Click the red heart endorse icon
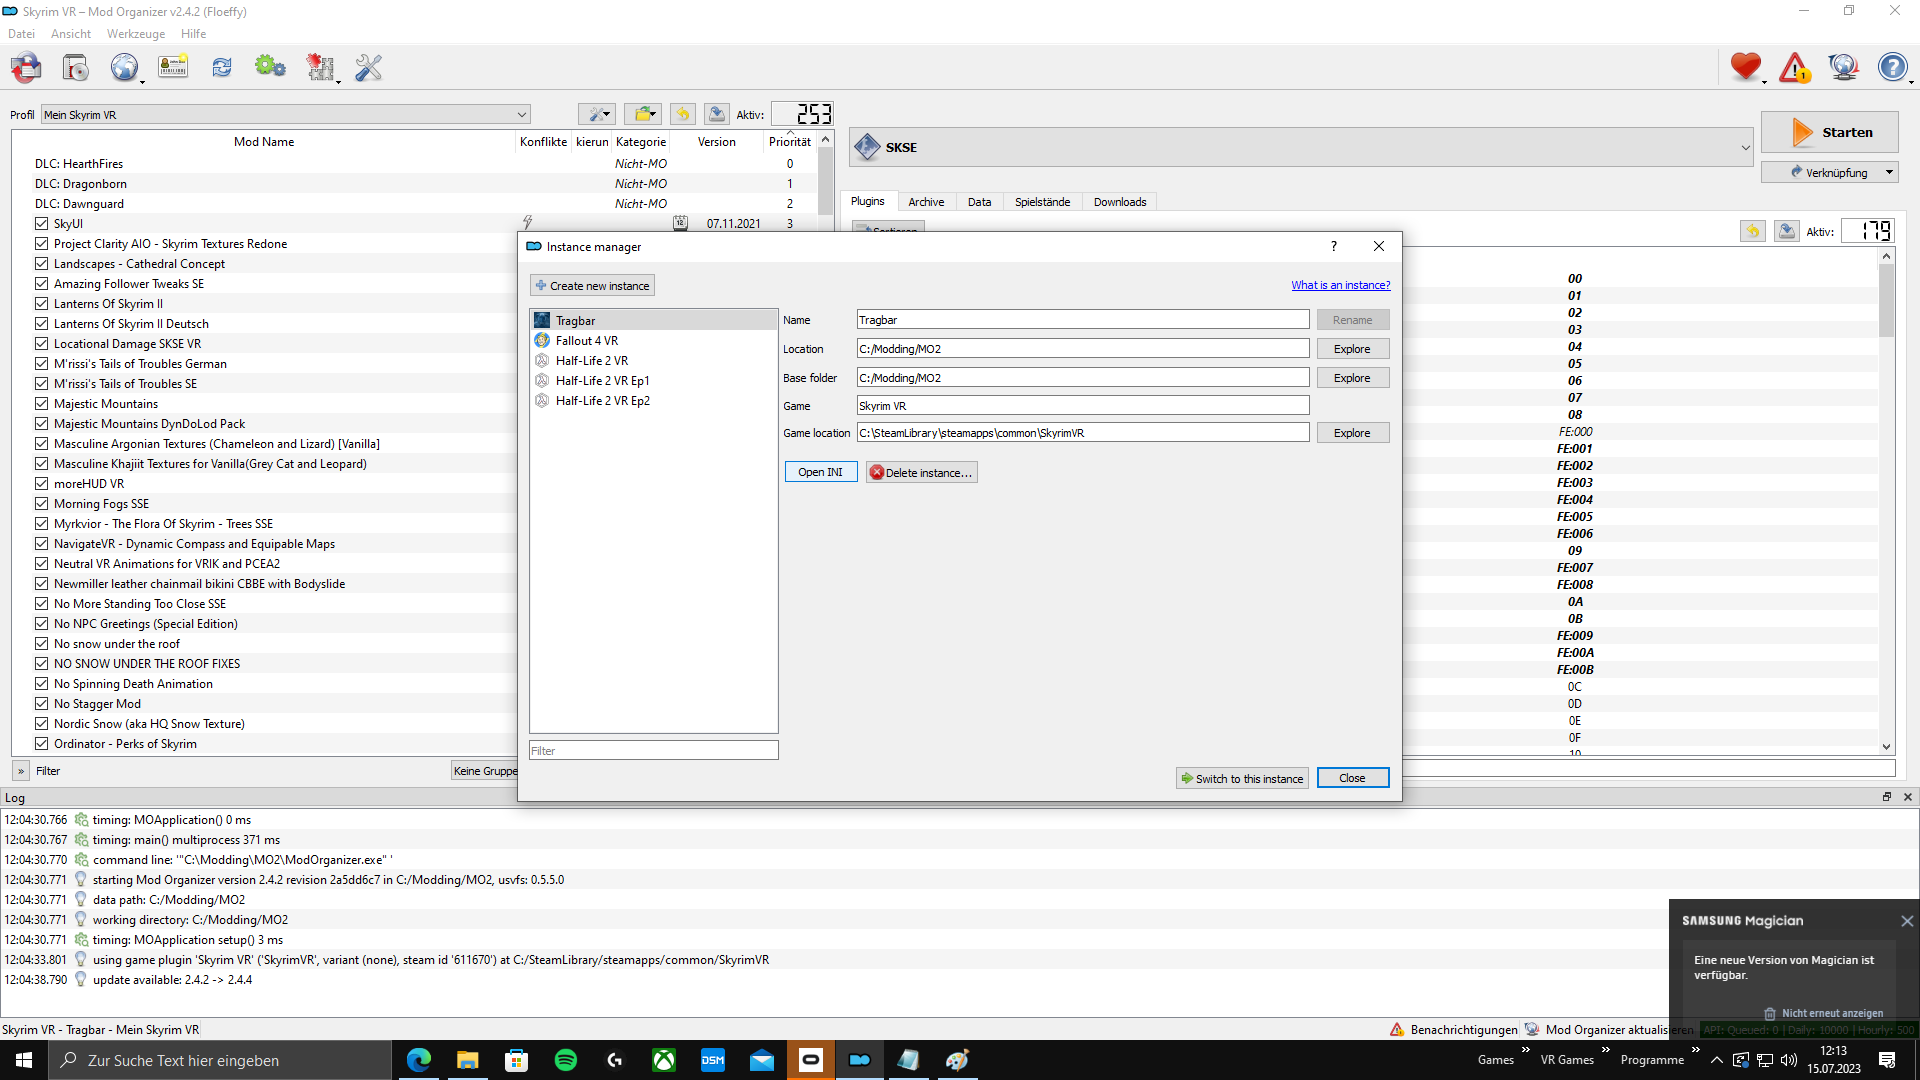 tap(1745, 67)
